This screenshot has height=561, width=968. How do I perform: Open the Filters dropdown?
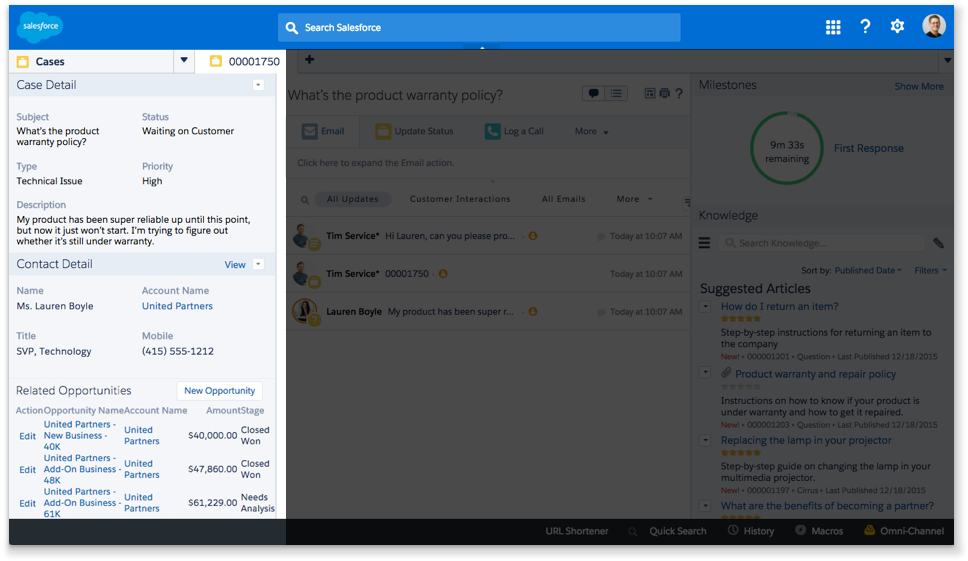[x=930, y=270]
